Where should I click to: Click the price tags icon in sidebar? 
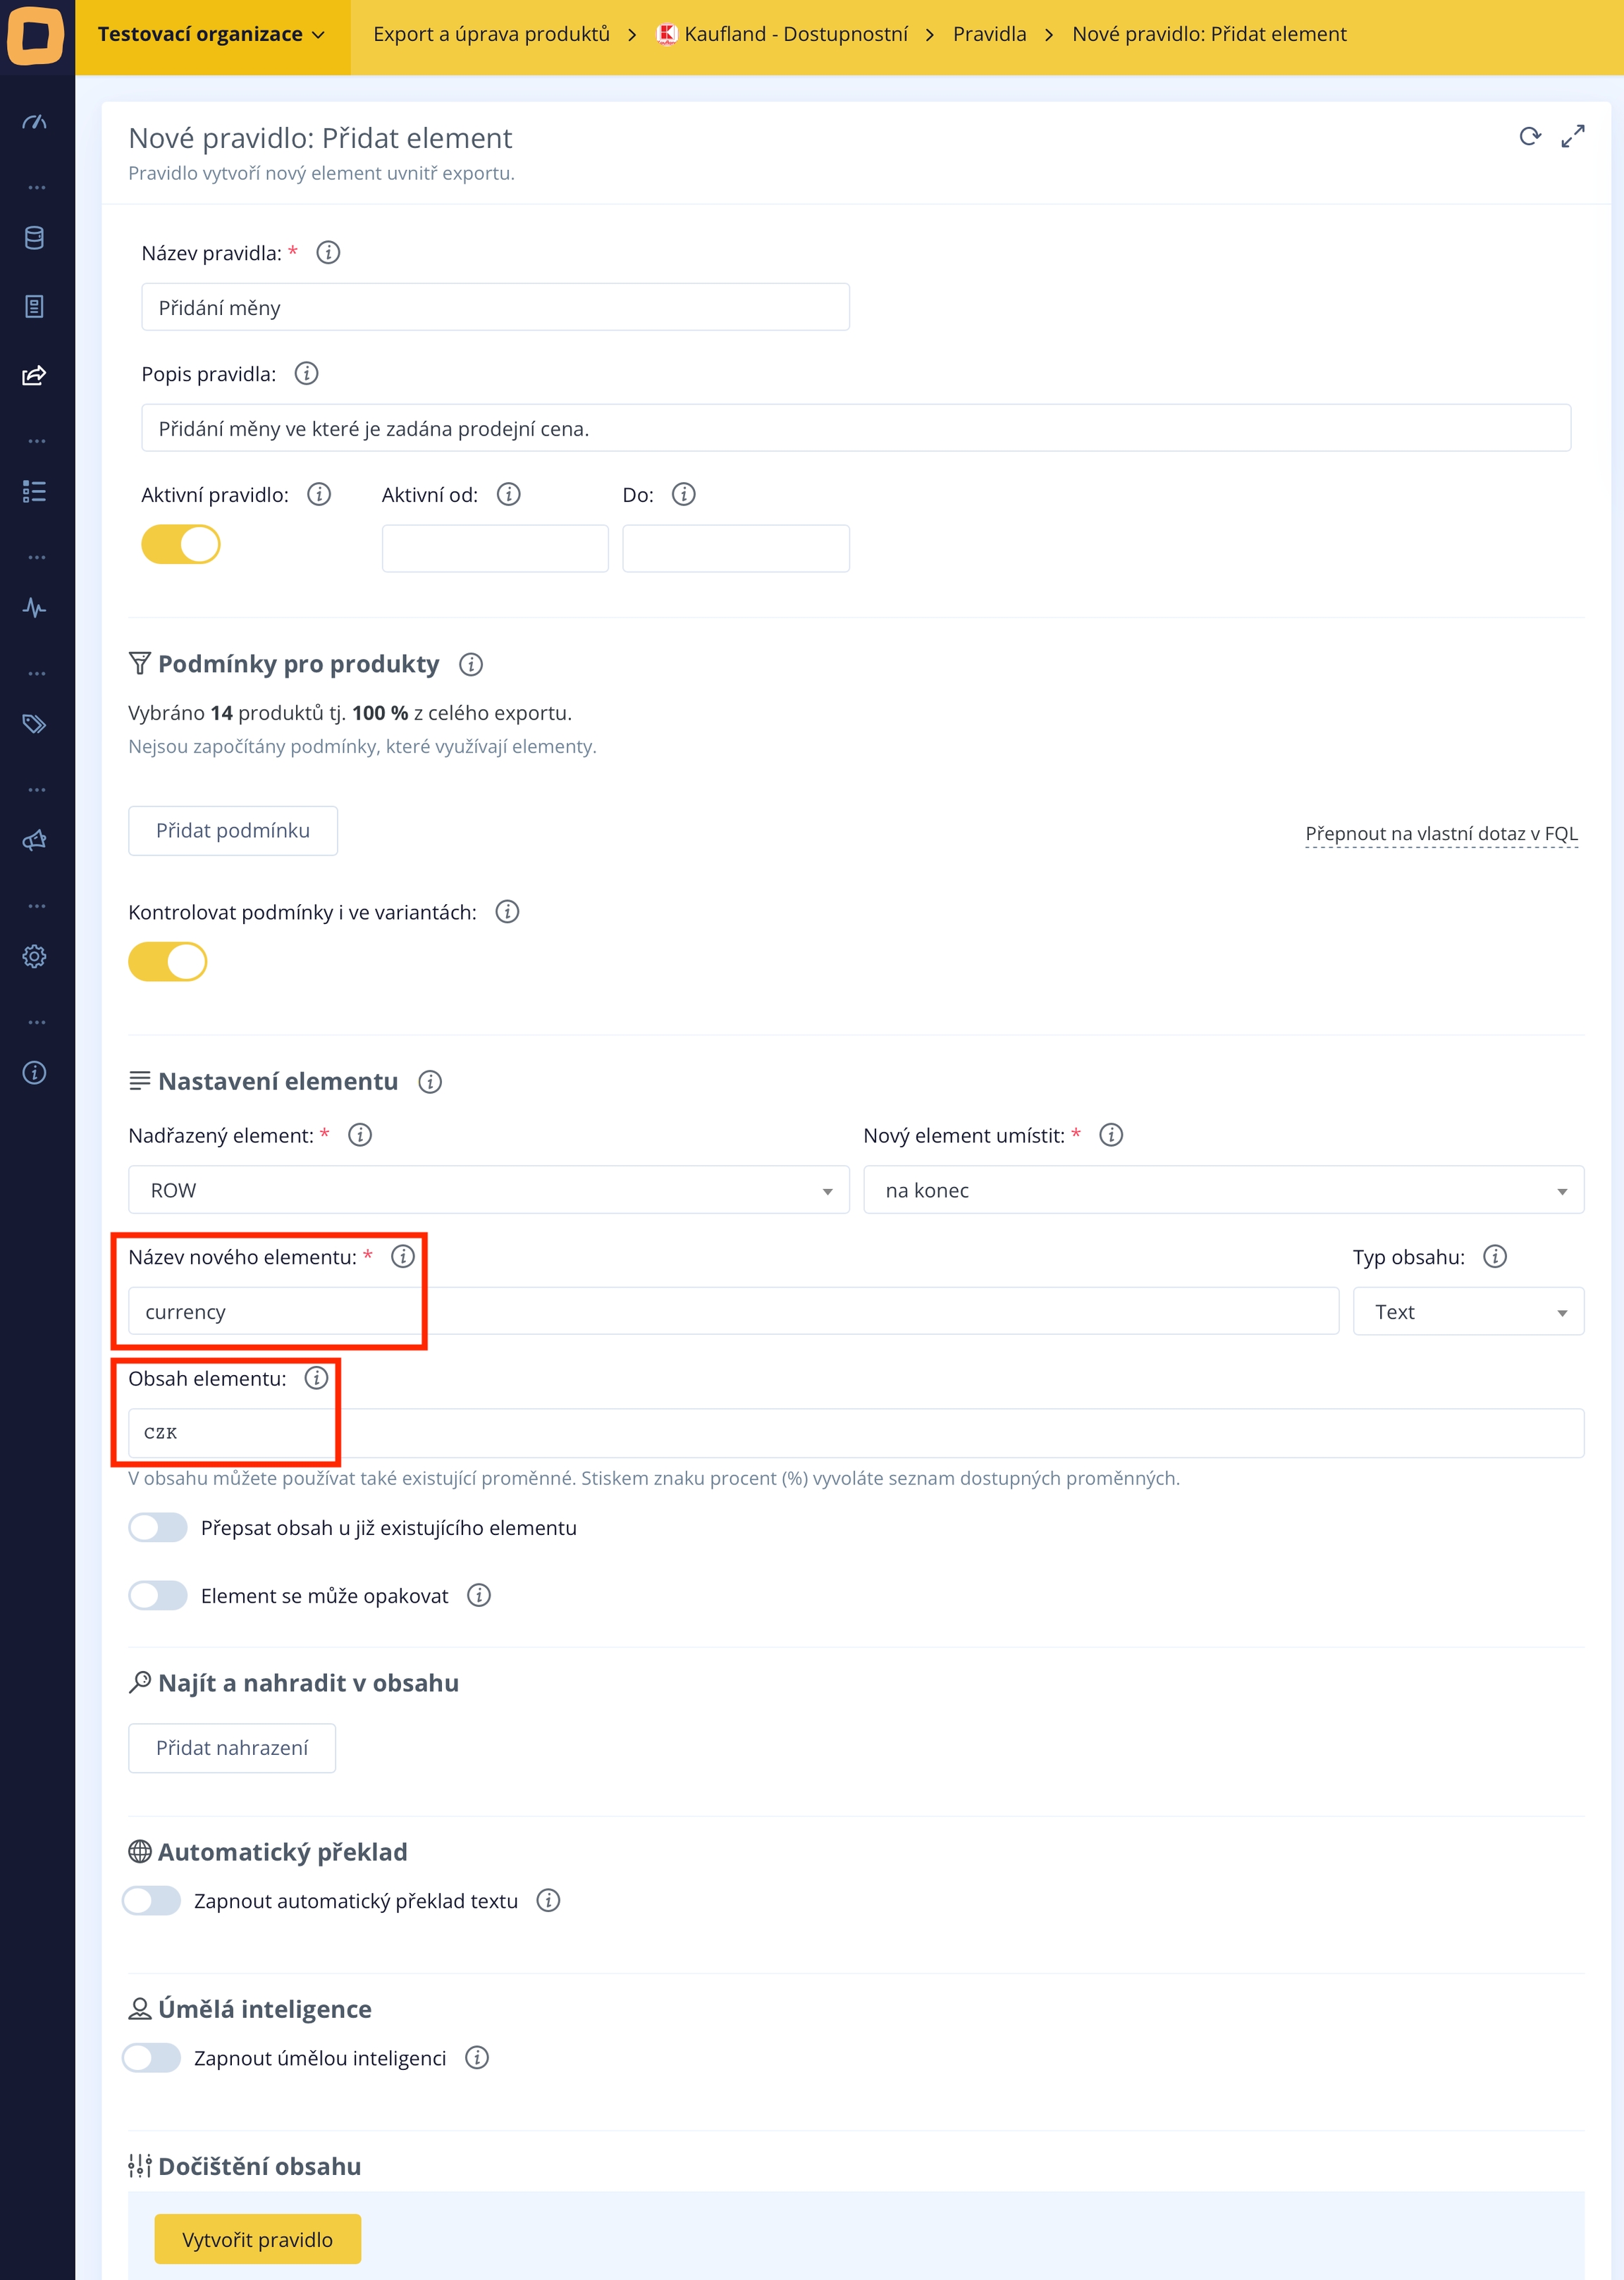click(x=35, y=724)
